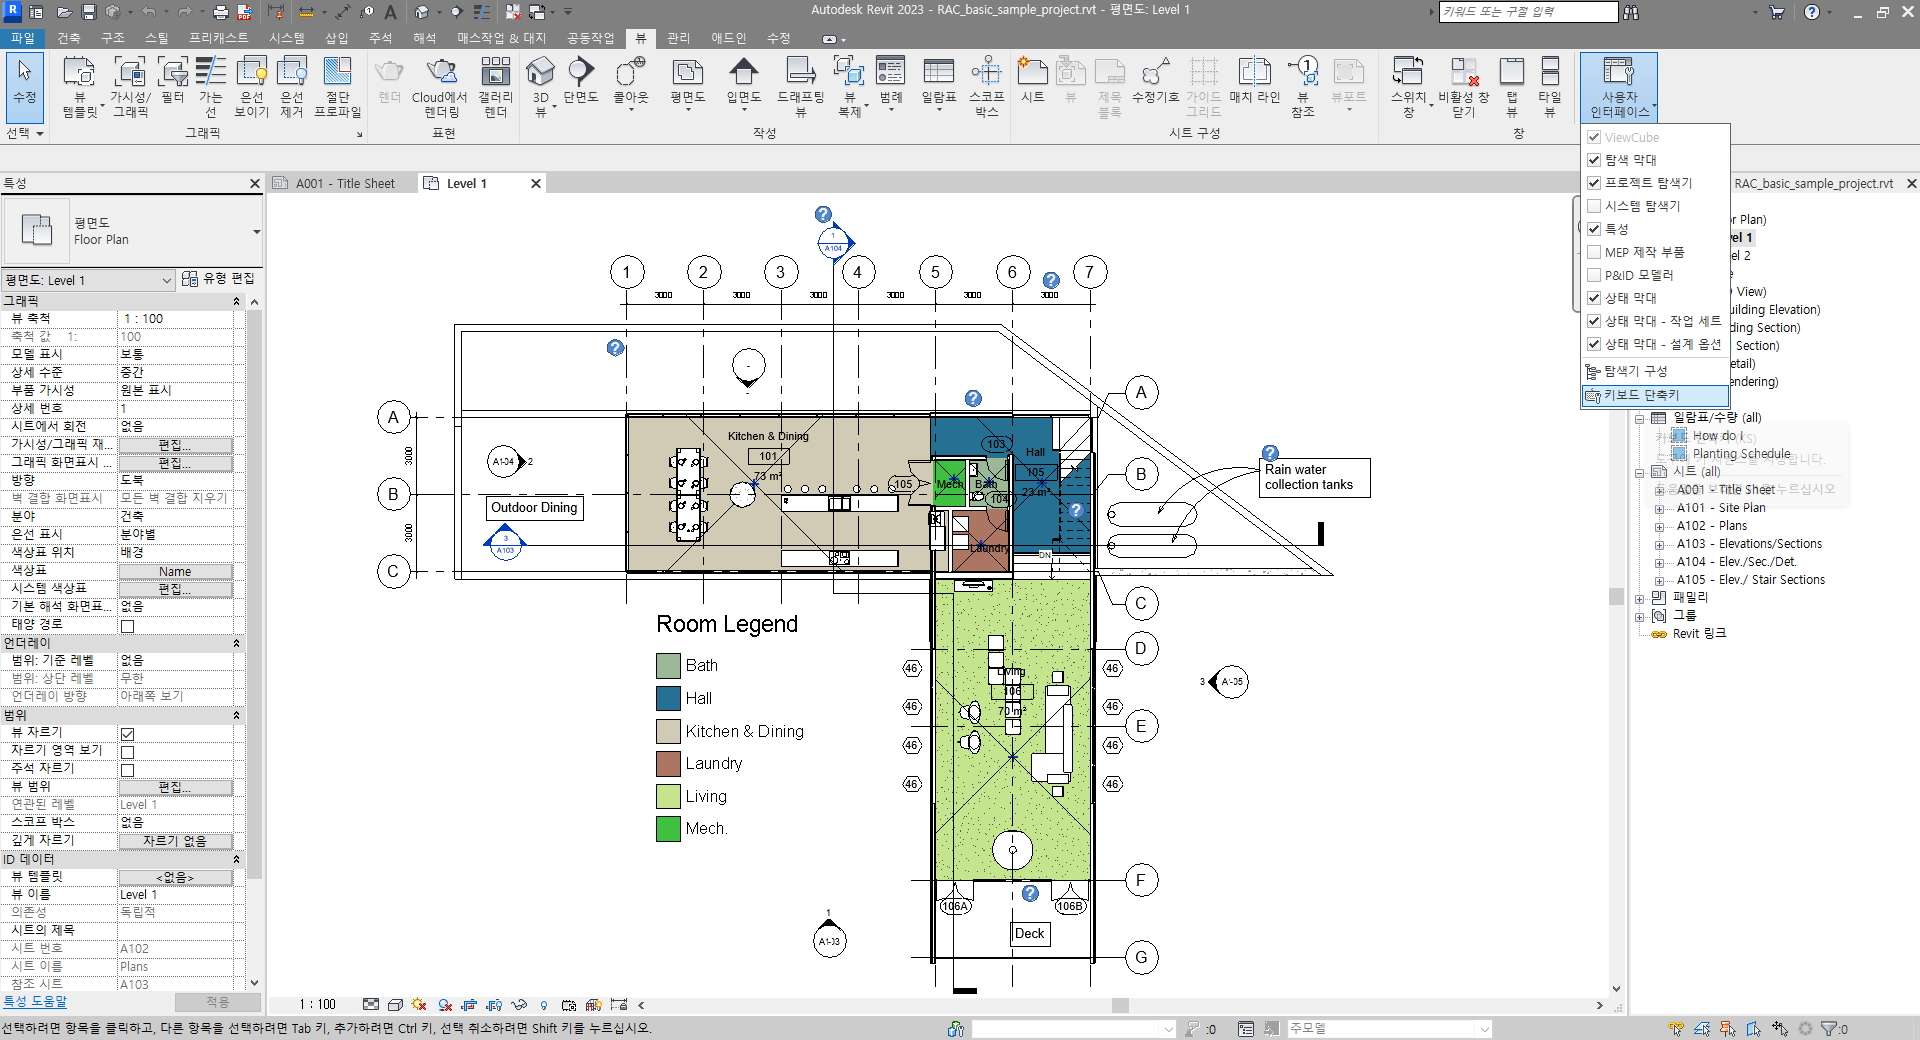Open 일람표 (Schedules) tool
The height and width of the screenshot is (1040, 1920).
[x=938, y=84]
